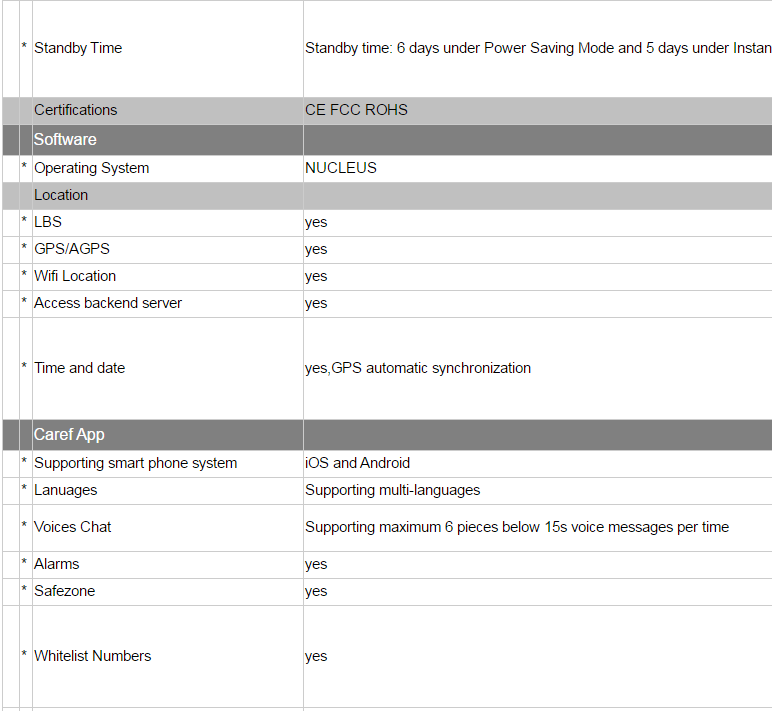
Task: Select the Operating System label
Action: [x=92, y=168]
